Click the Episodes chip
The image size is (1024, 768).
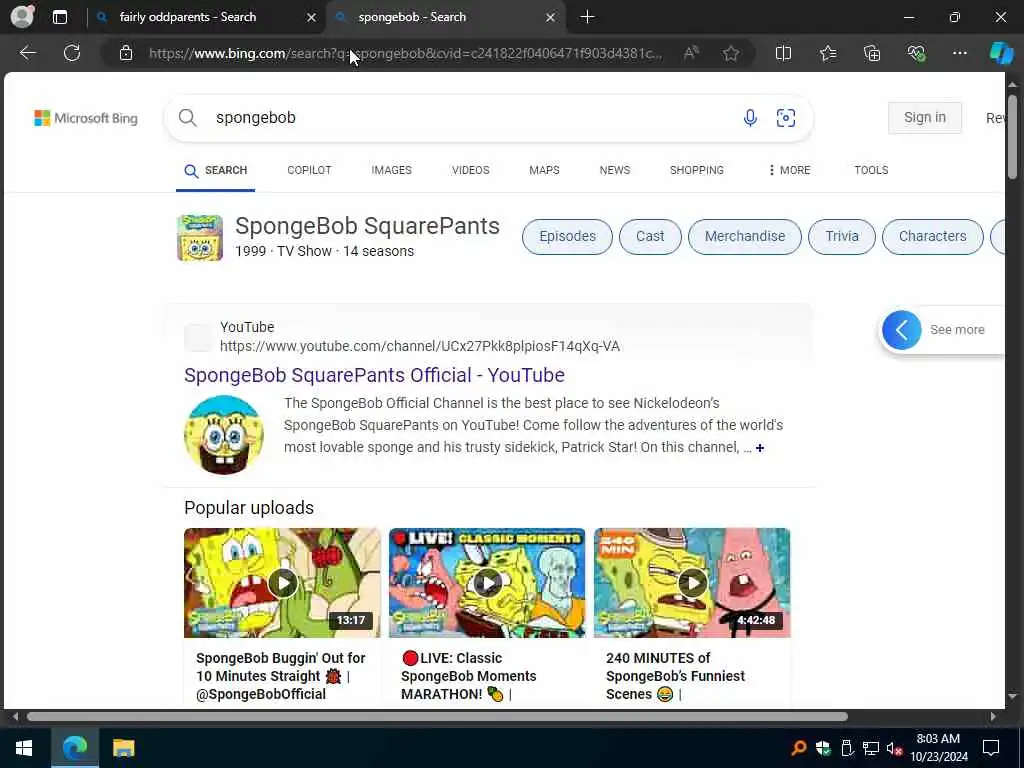coord(568,236)
